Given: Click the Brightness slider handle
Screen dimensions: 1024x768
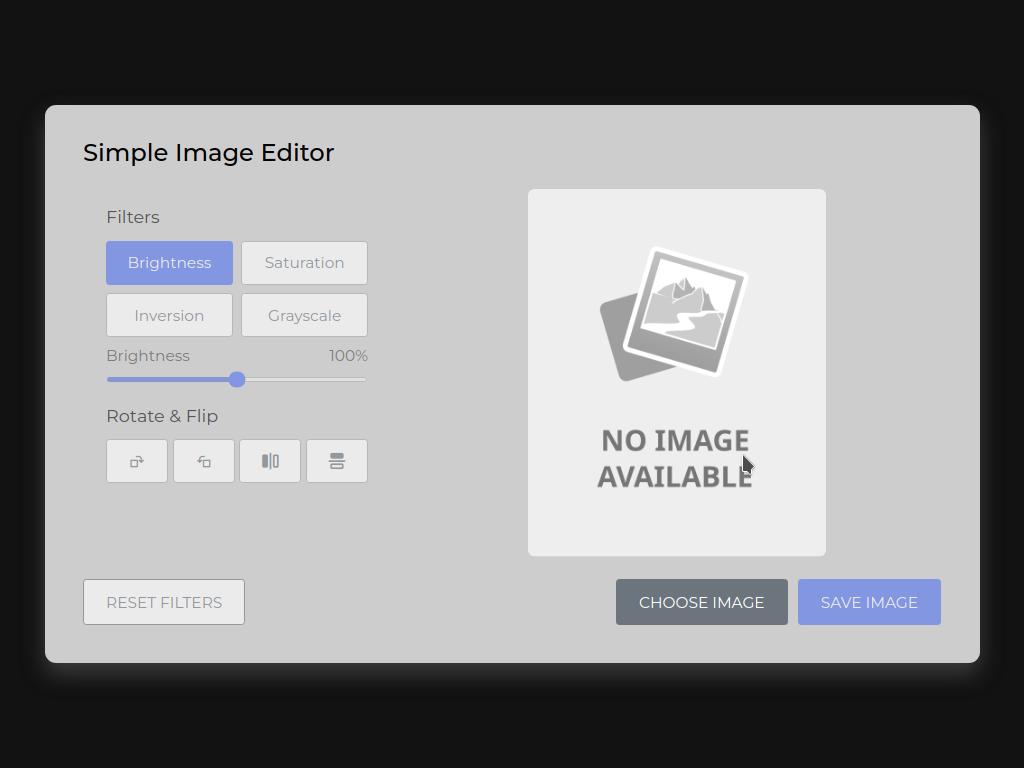Looking at the screenshot, I should [237, 380].
